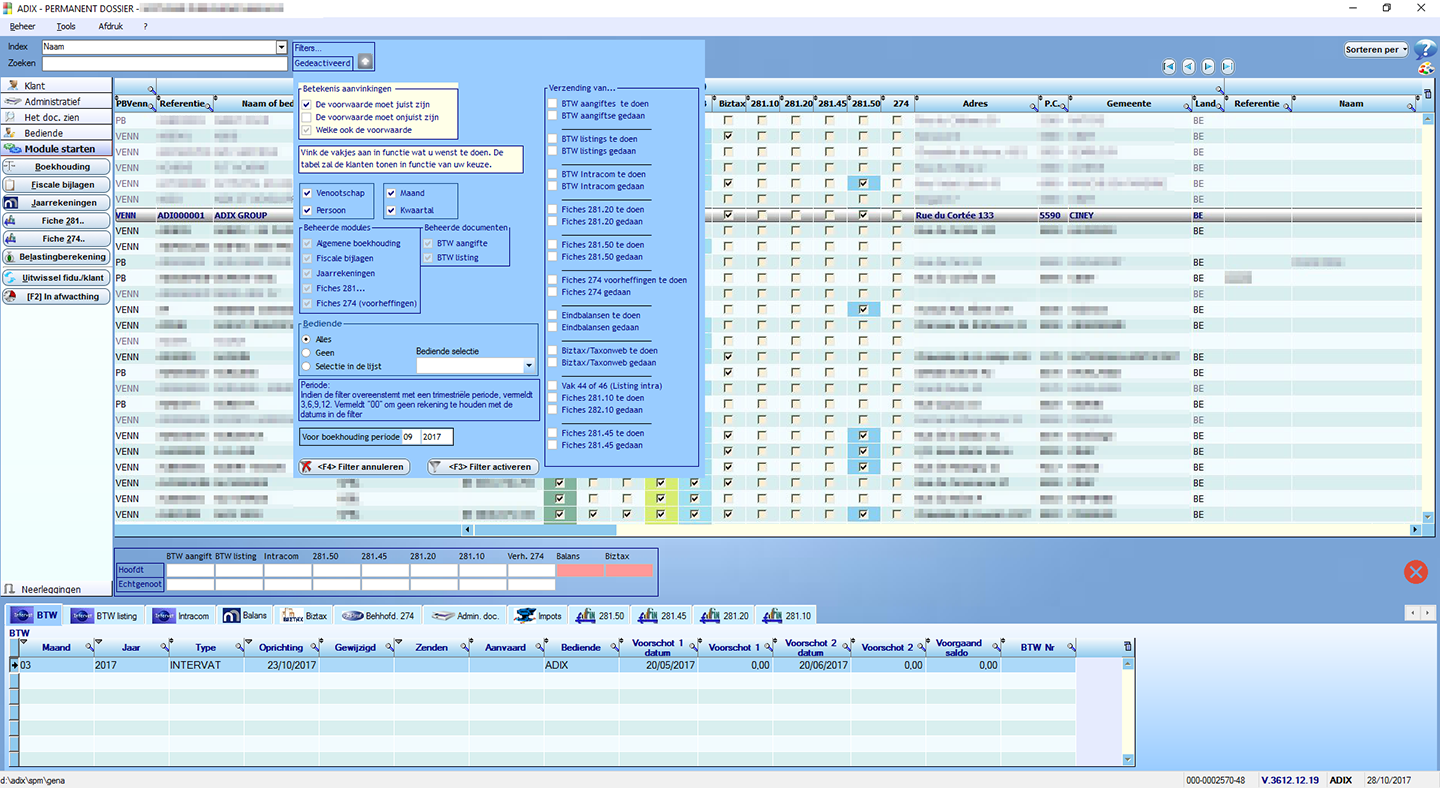Uncheck the Kwartaal checkbox
Screen dimensions: 1440x788
click(x=391, y=210)
